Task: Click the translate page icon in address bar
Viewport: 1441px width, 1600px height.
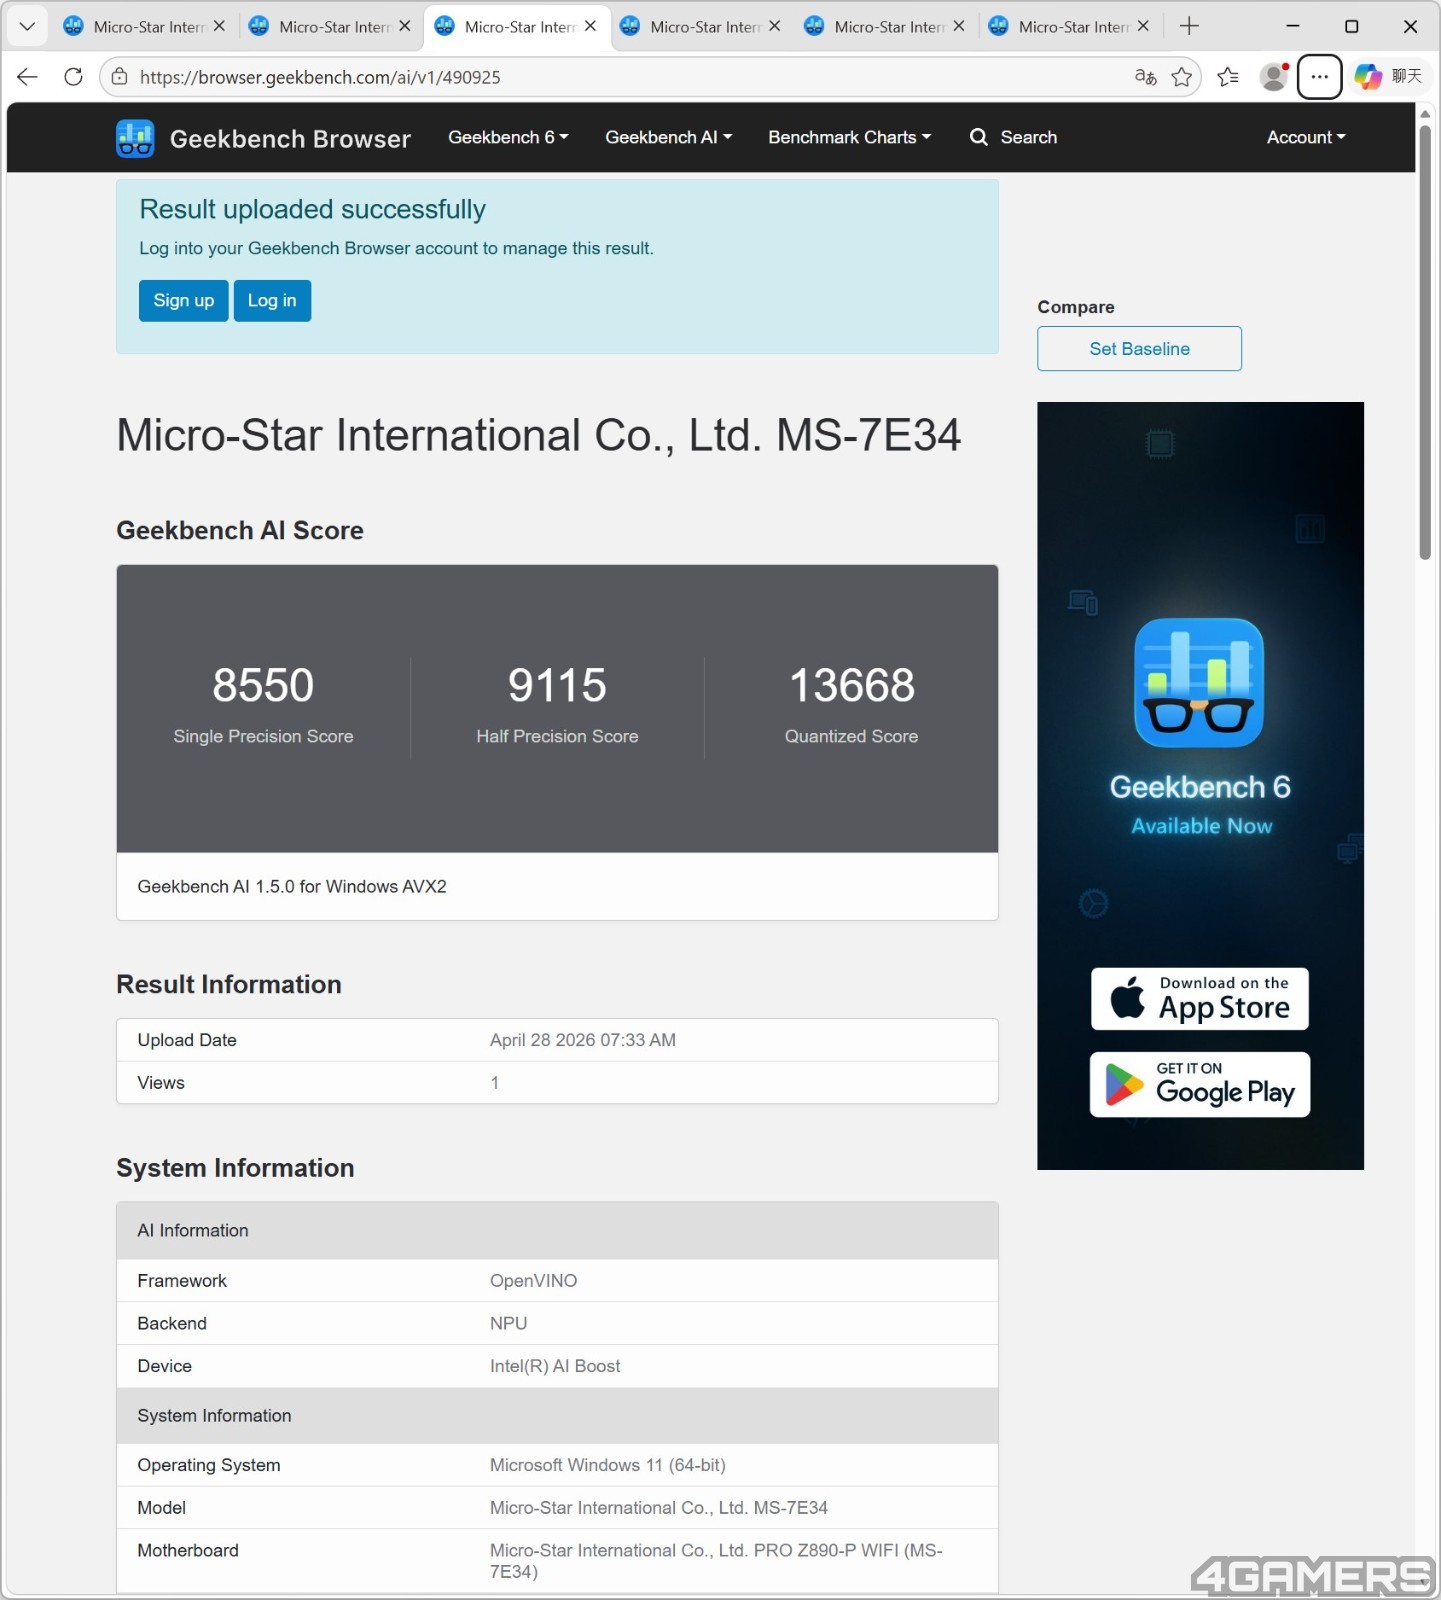Action: [1146, 77]
